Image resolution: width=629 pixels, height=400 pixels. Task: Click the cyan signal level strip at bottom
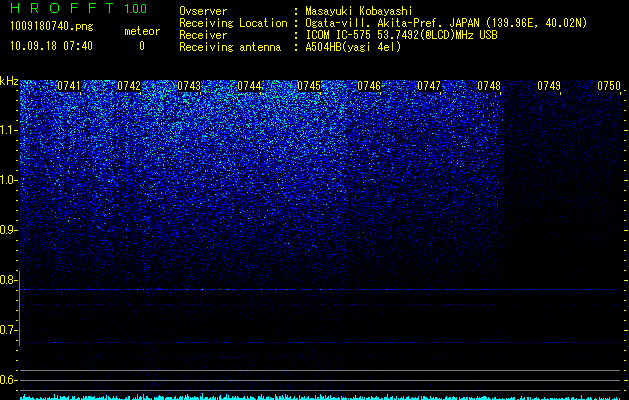point(321,397)
